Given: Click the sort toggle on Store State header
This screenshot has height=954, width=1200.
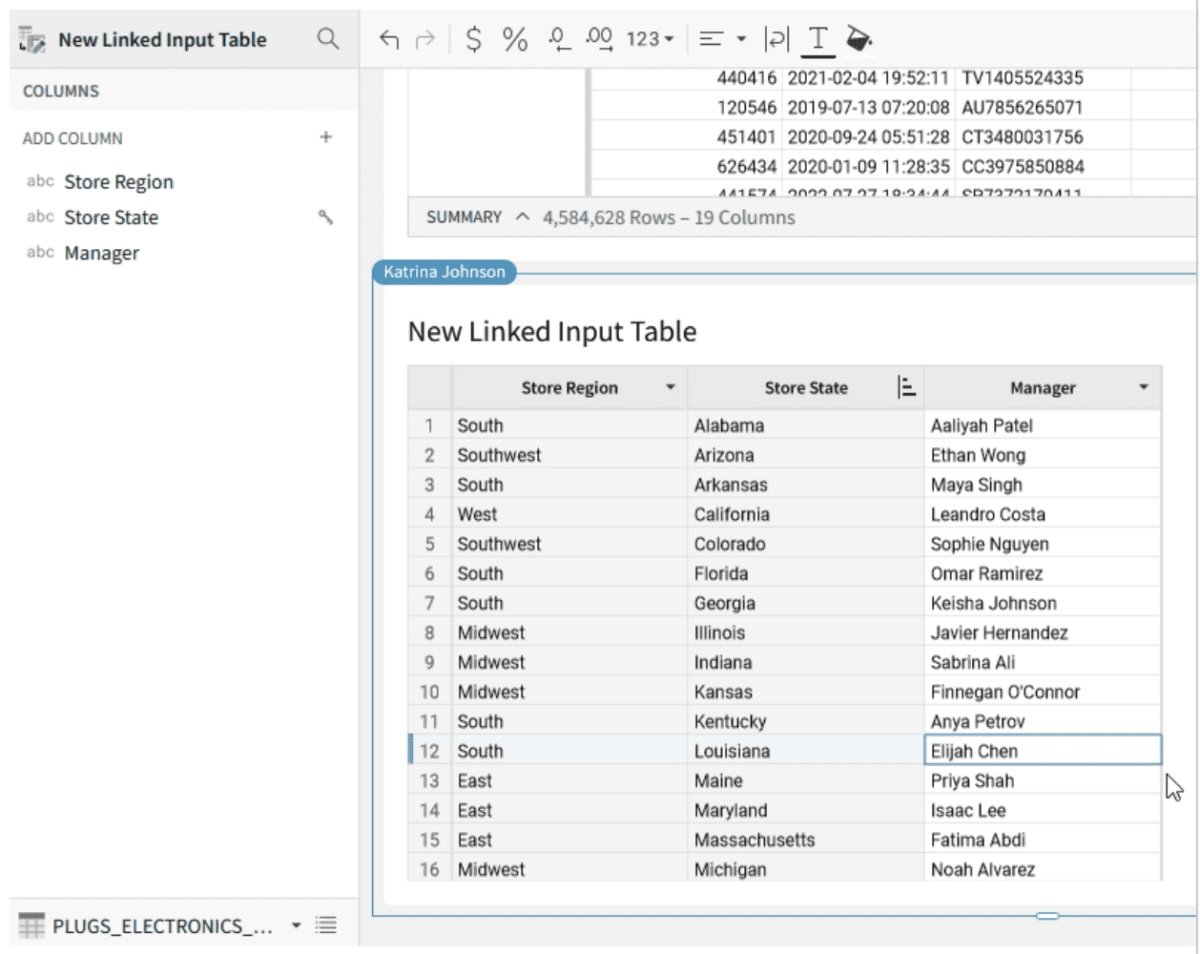Looking at the screenshot, I should (x=908, y=388).
